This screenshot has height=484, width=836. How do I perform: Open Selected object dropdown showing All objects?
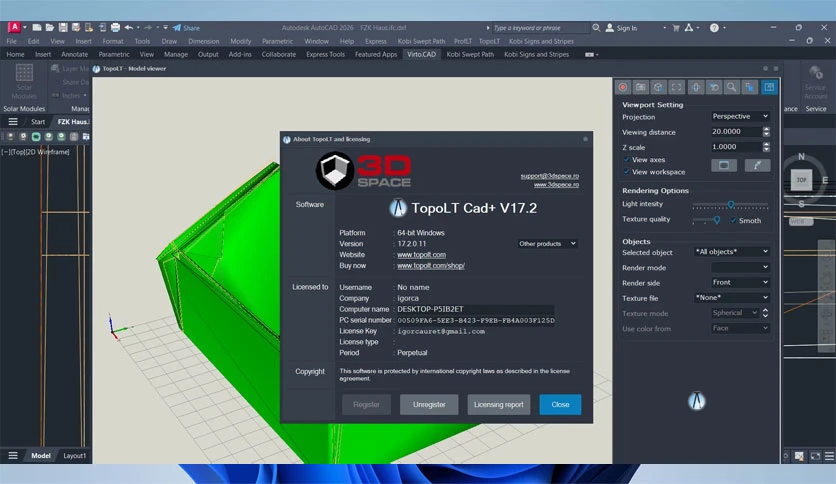pyautogui.click(x=732, y=252)
